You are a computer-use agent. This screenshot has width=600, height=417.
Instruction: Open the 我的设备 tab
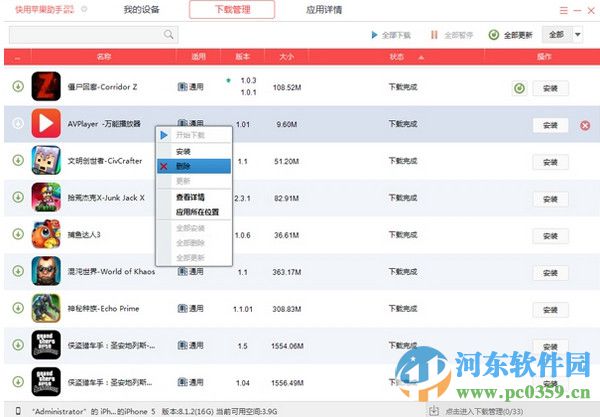[x=141, y=10]
